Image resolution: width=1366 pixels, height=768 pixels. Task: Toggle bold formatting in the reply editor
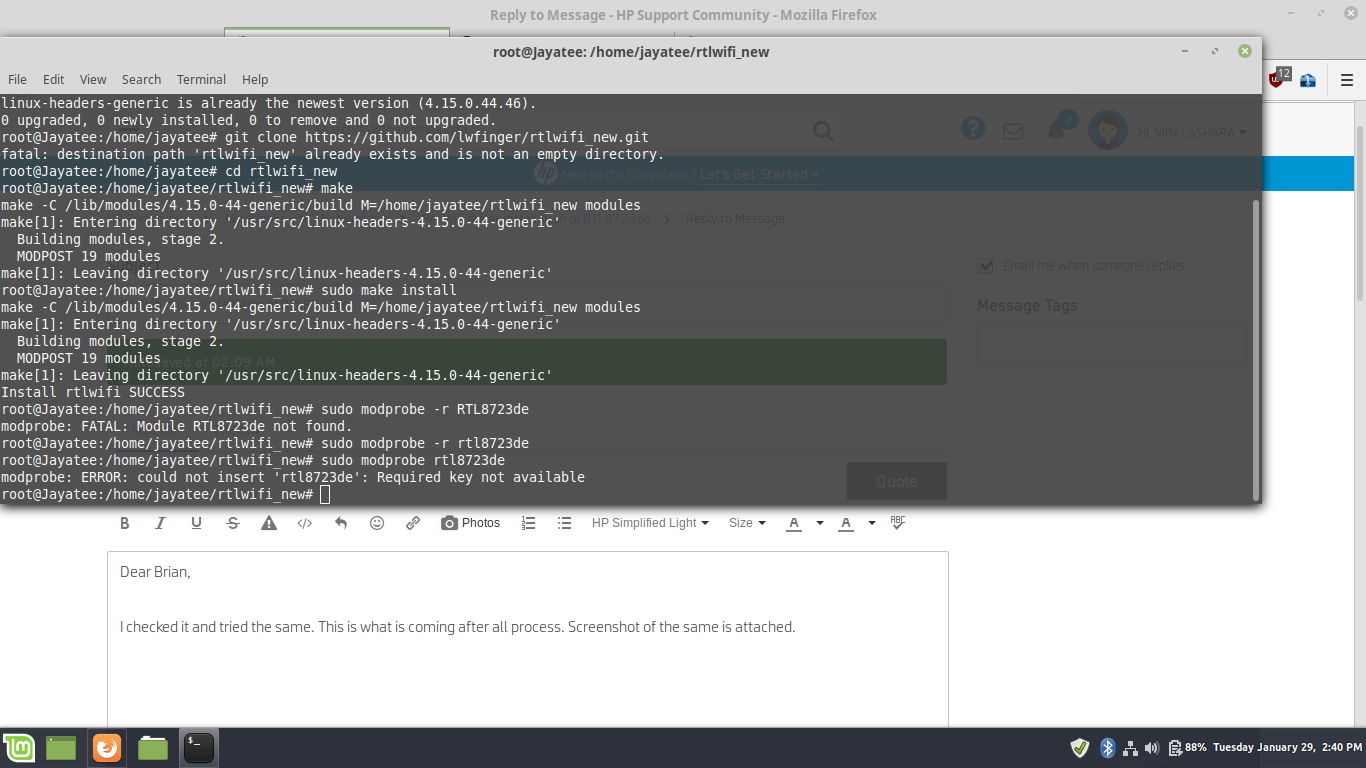125,523
